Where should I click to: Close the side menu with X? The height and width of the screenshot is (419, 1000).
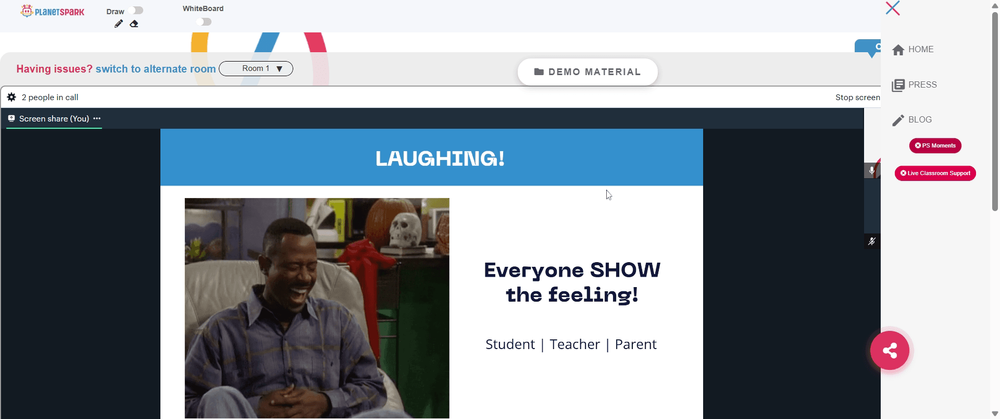[893, 8]
